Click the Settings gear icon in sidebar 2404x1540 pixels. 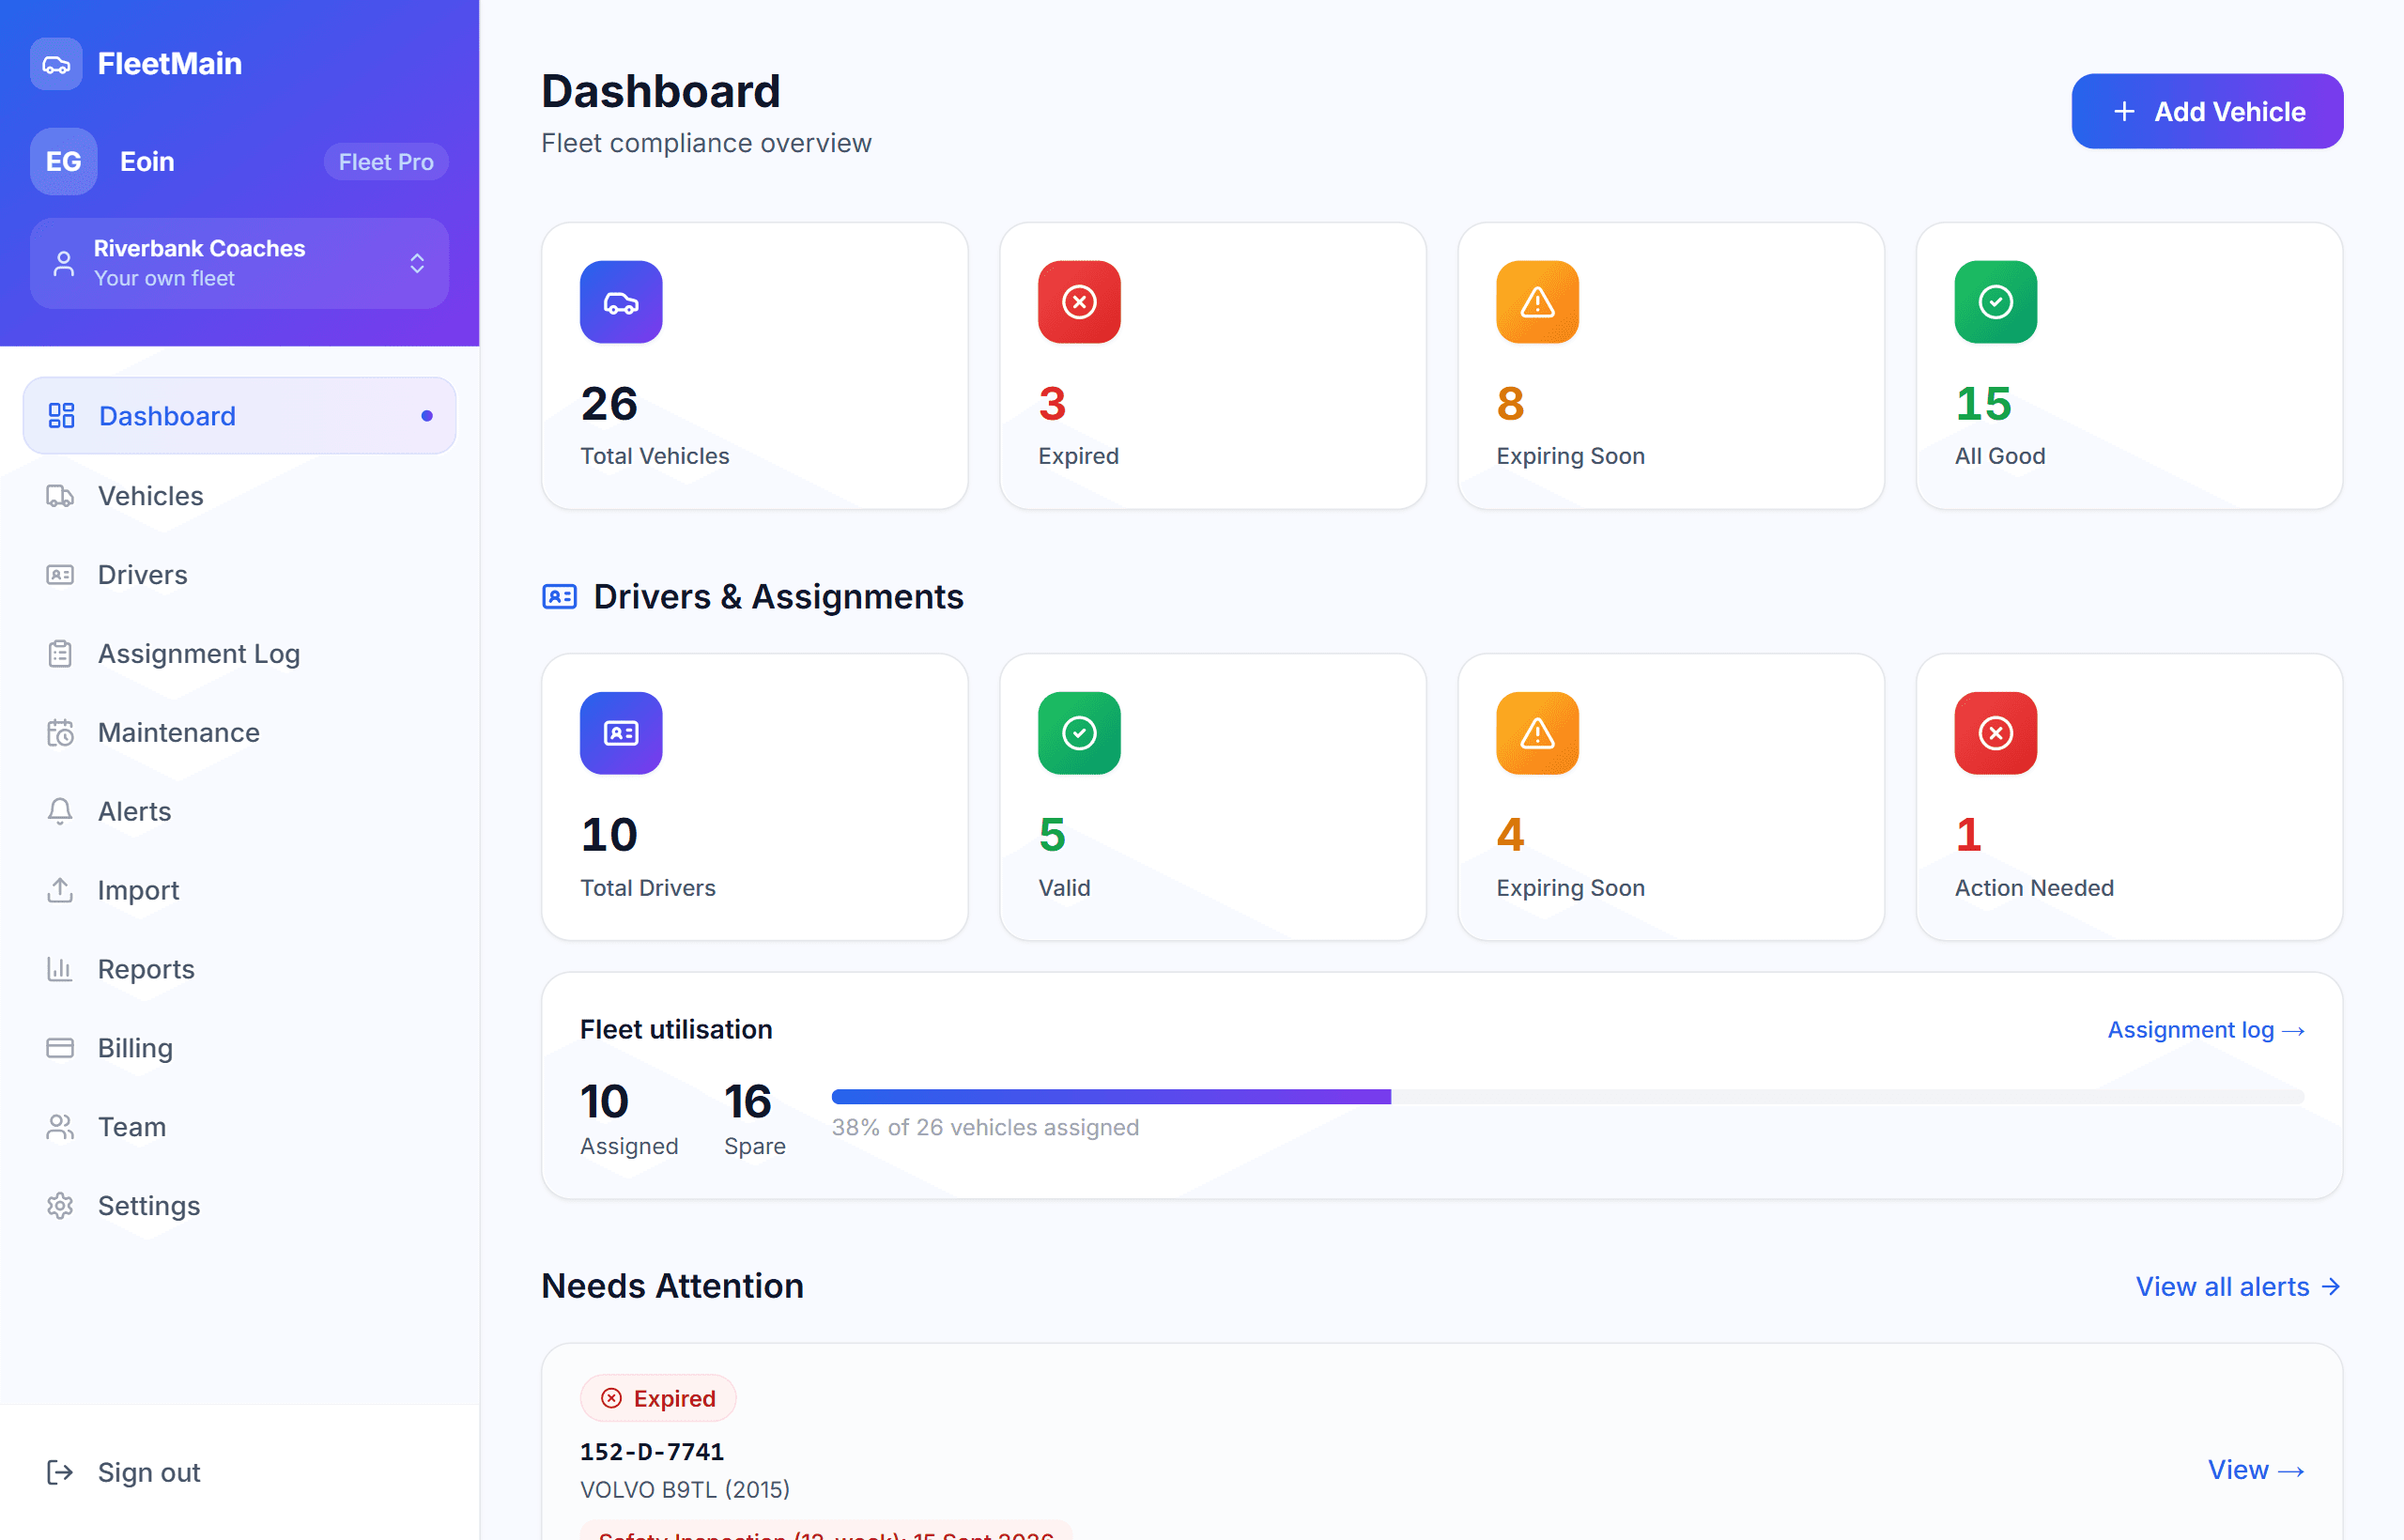point(60,1206)
